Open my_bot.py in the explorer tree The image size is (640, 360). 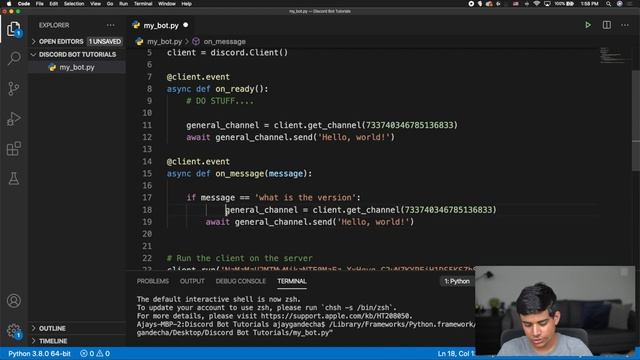77,67
